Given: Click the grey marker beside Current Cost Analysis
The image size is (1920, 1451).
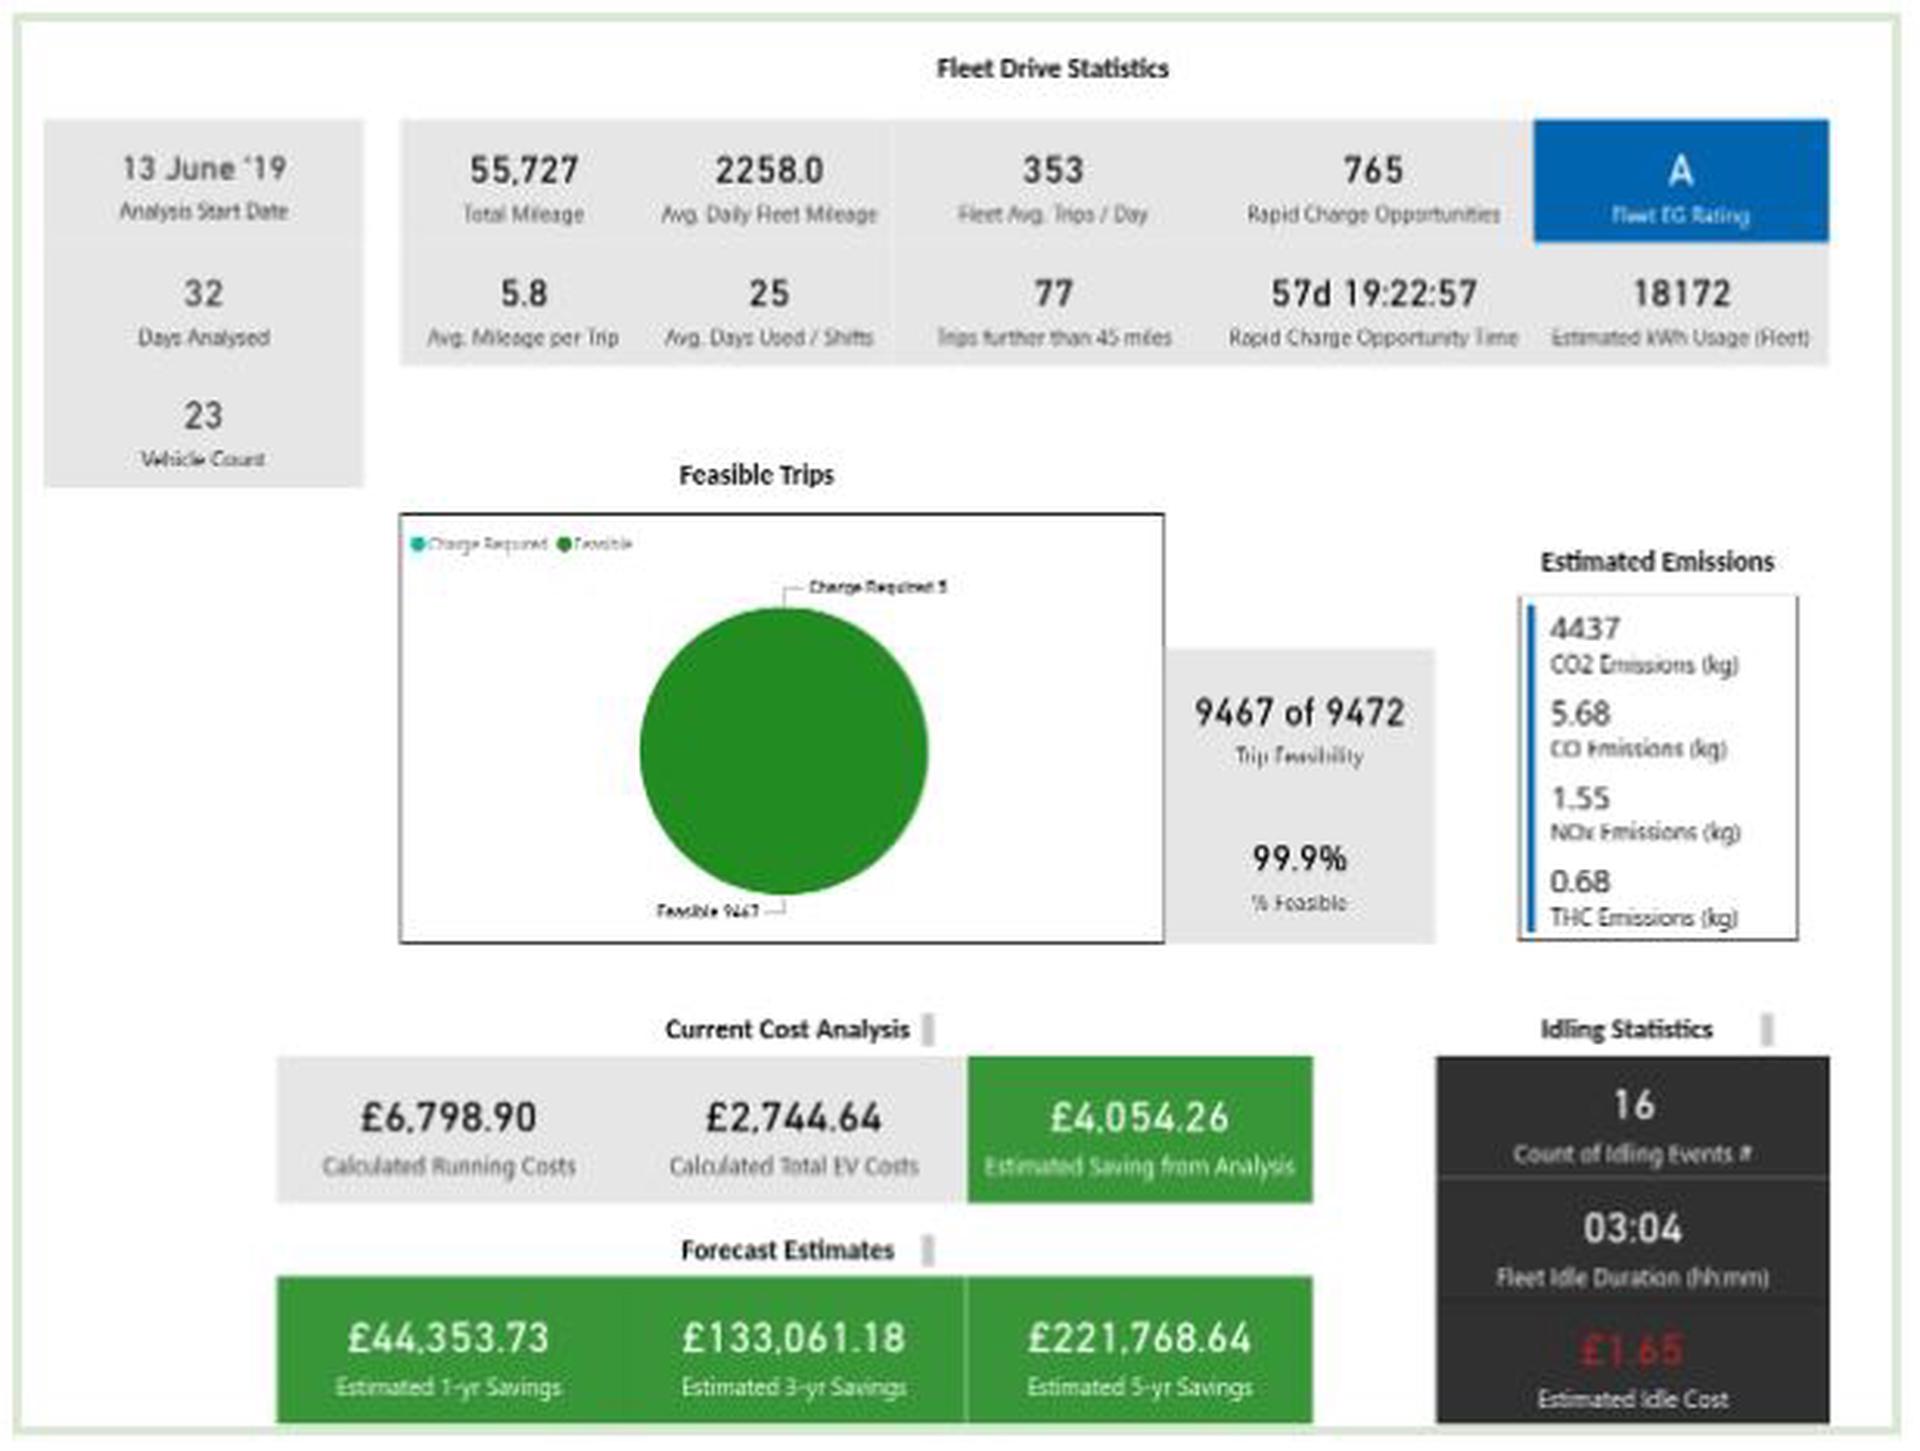Looking at the screenshot, I should [x=928, y=1029].
